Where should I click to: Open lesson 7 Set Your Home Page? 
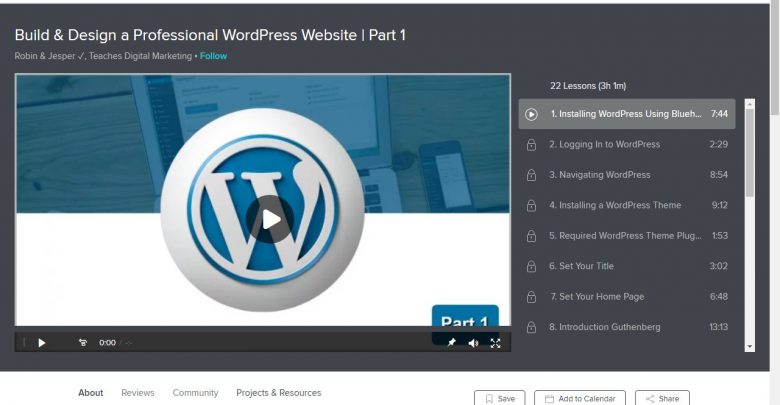pyautogui.click(x=627, y=297)
